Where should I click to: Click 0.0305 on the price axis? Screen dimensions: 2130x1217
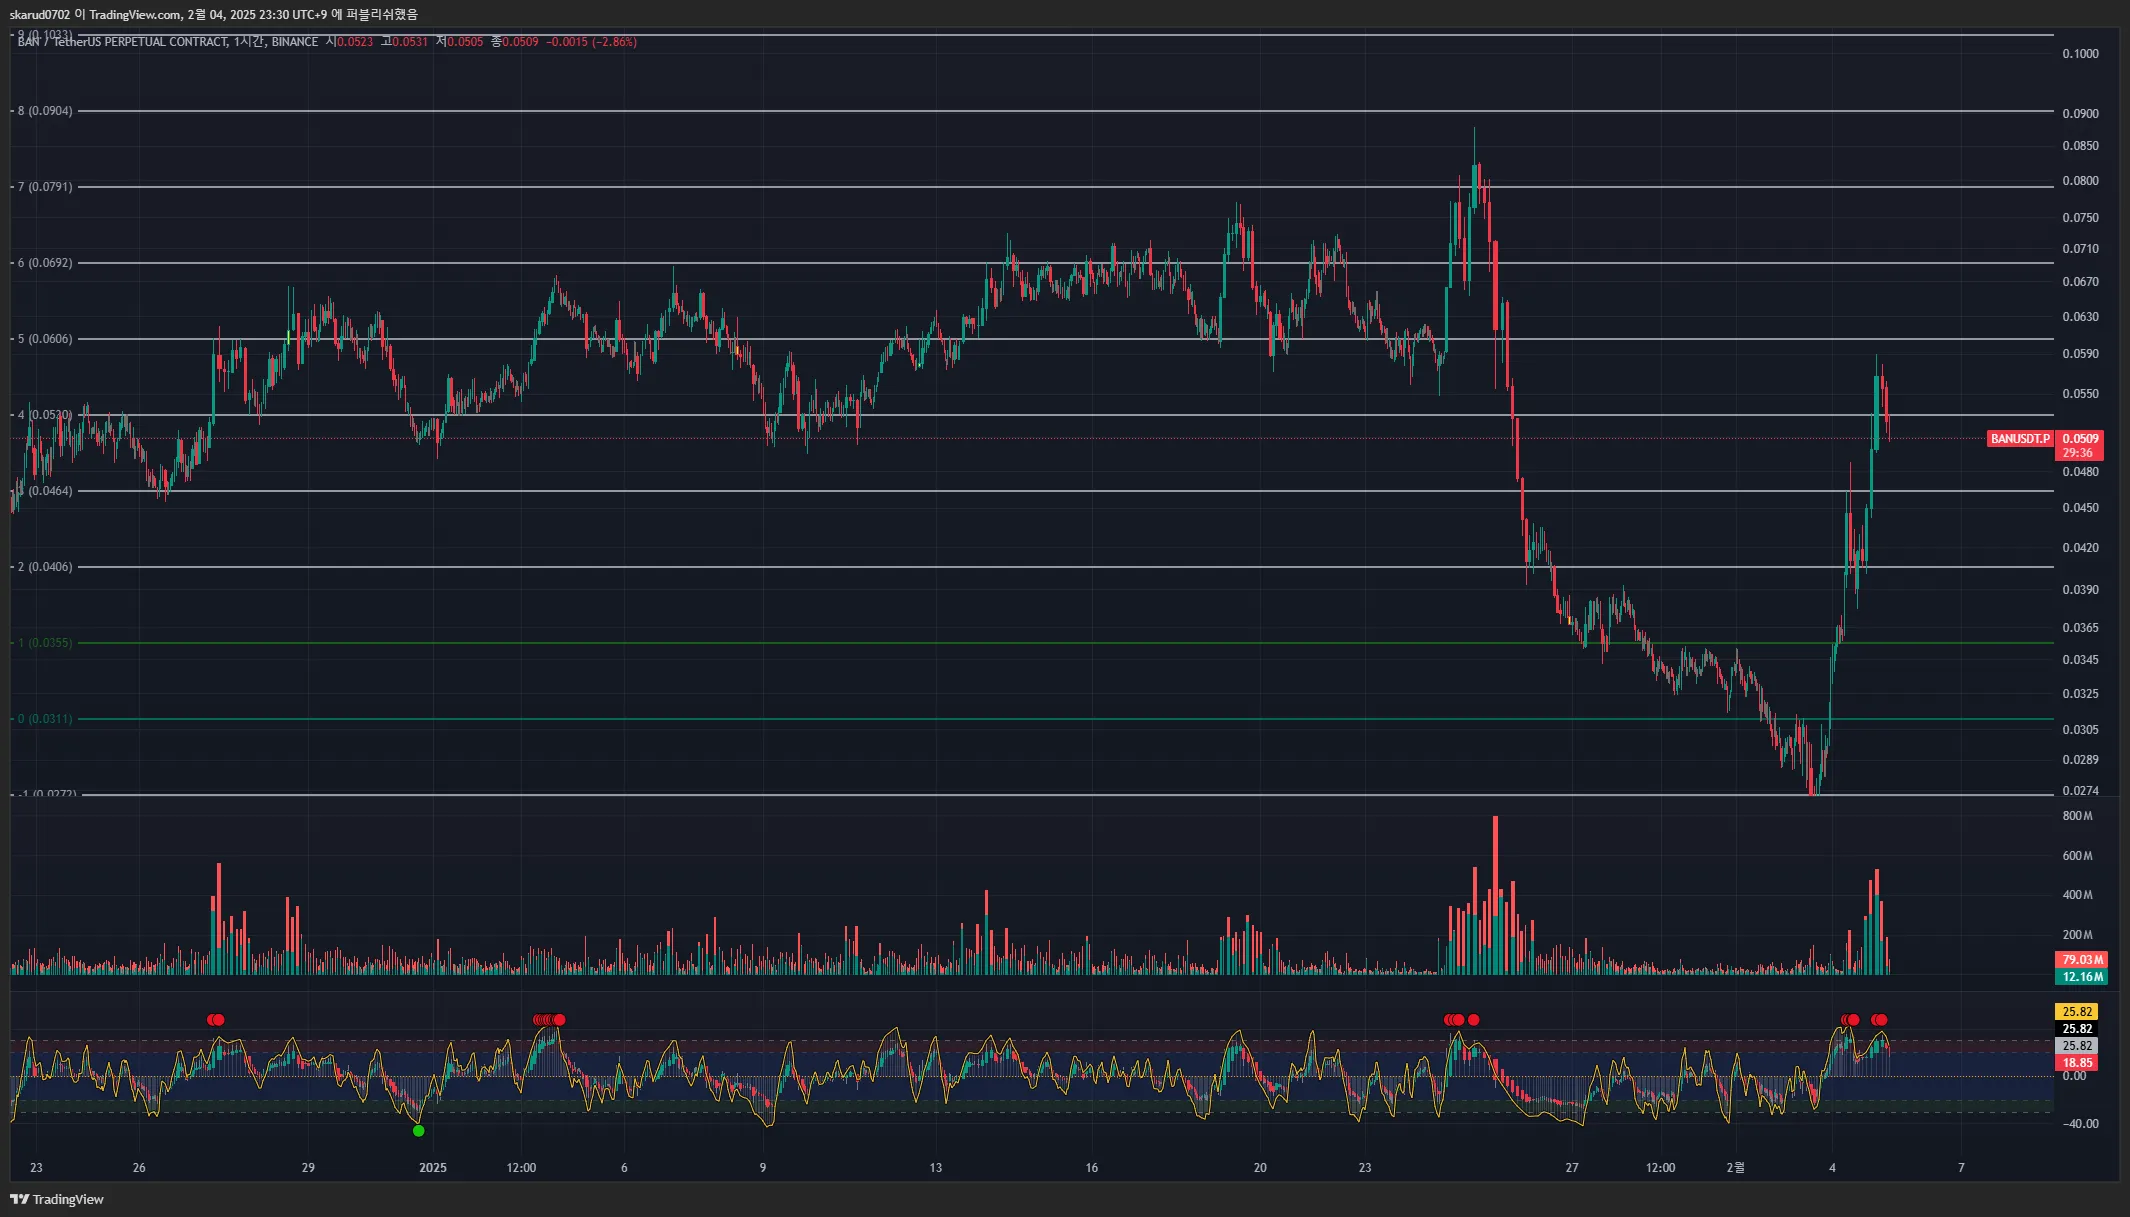pyautogui.click(x=2080, y=730)
